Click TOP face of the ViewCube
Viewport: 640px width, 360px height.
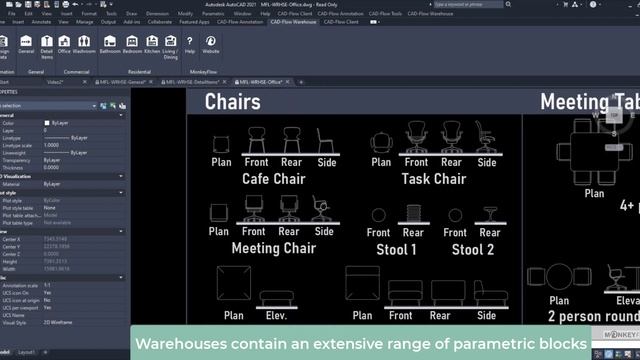coord(614,115)
